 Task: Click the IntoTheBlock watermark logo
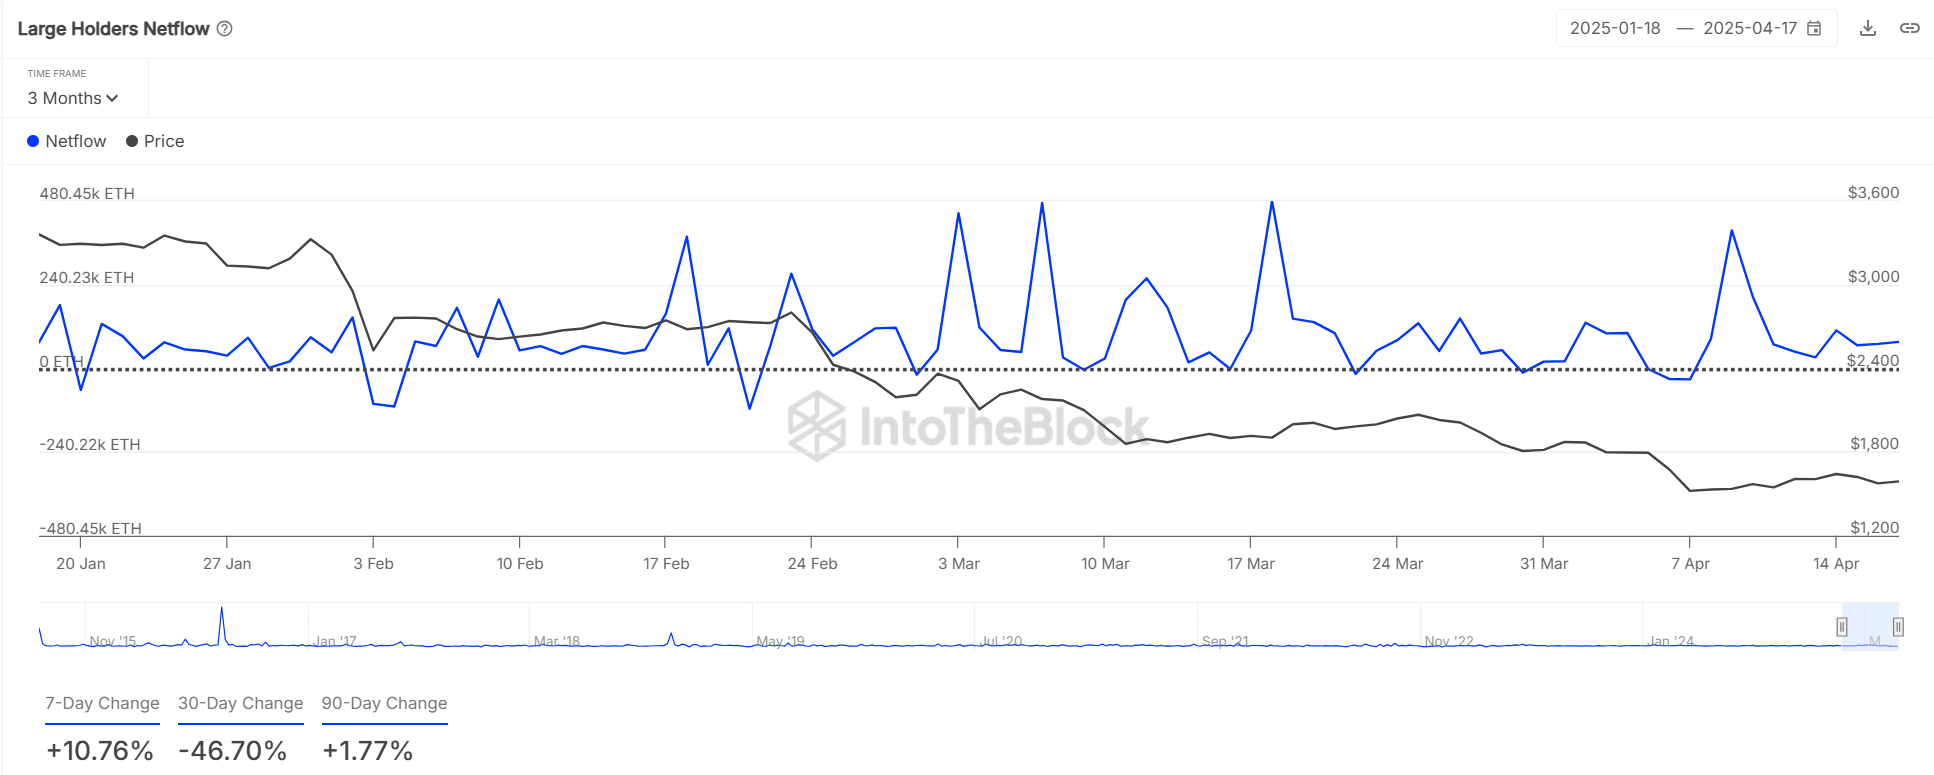point(817,426)
